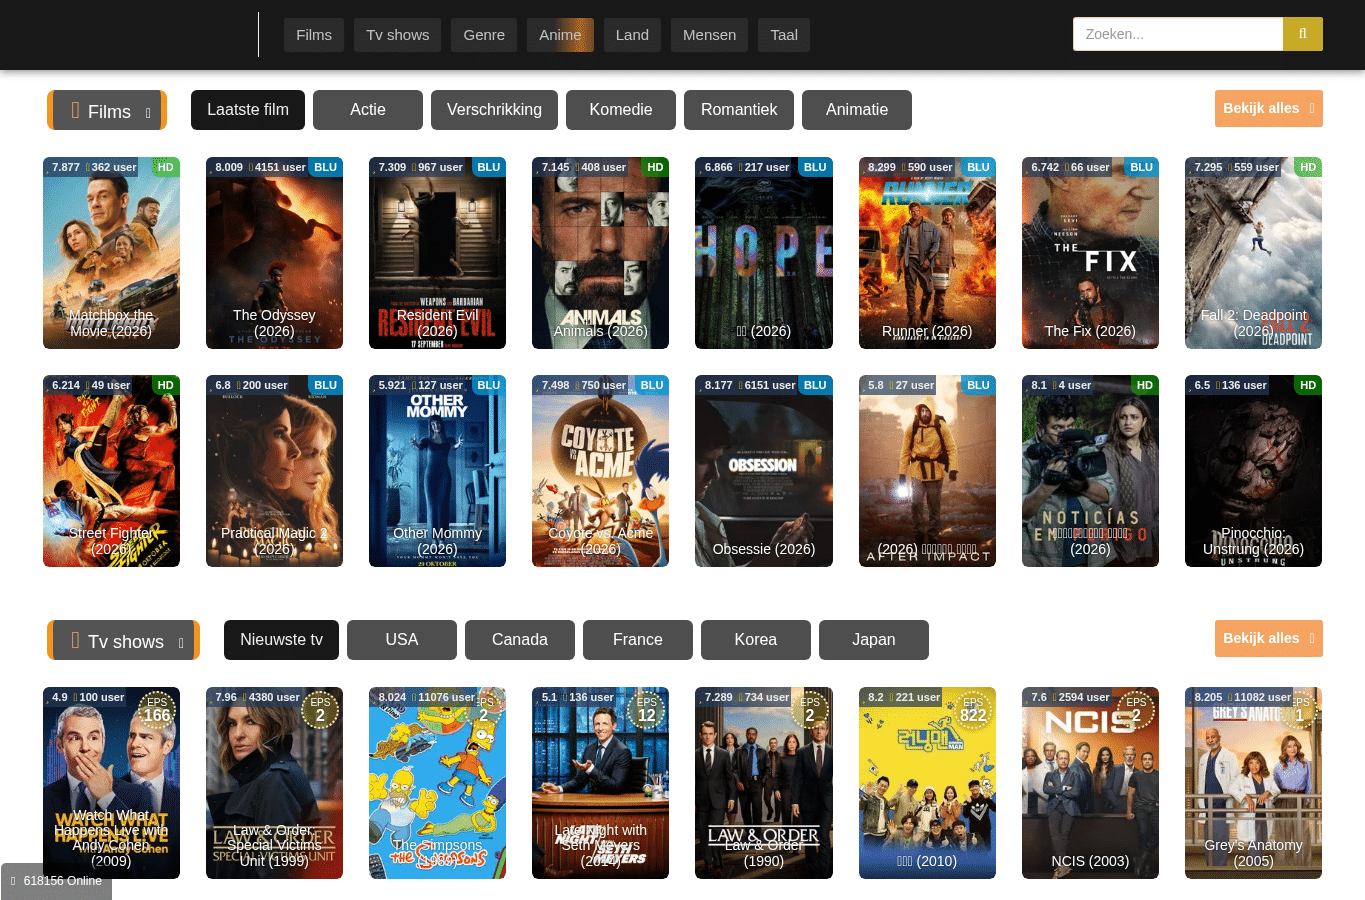Open the Films section dropdown
Screen dimensions: 1365x900
[107, 110]
